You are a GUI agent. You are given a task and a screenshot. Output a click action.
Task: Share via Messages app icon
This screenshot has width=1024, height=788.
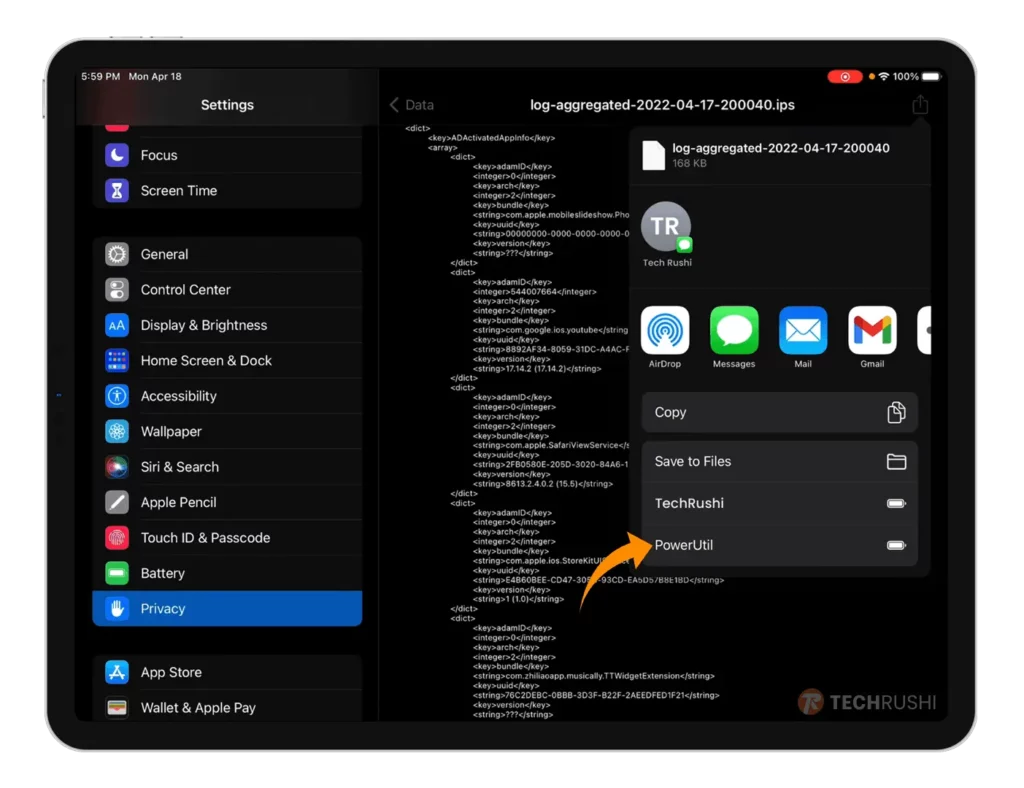(x=734, y=330)
